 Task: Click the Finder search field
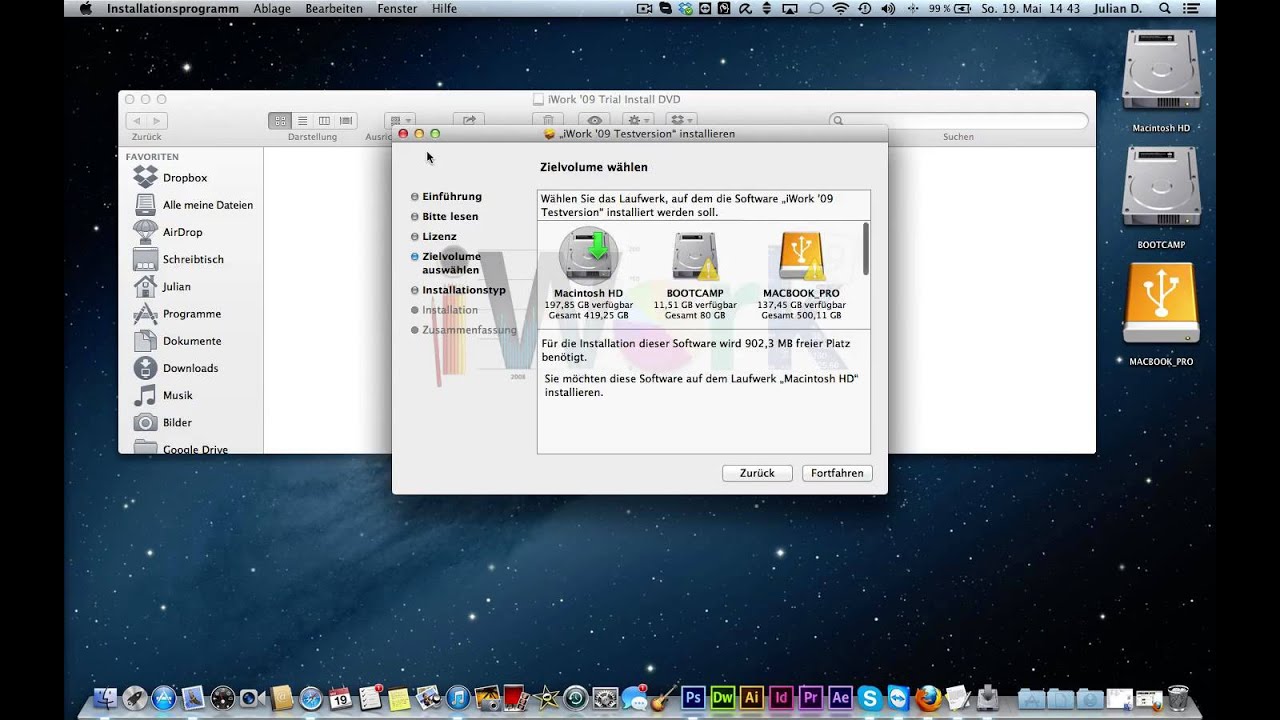958,120
